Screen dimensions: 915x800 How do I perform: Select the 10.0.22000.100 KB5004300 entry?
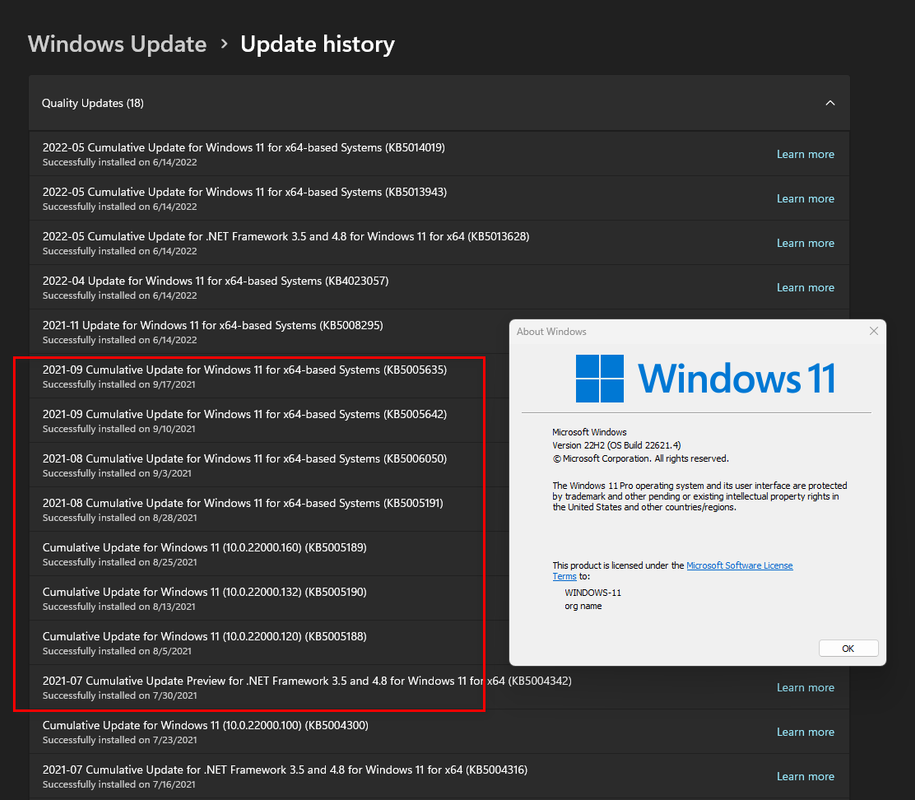[439, 732]
